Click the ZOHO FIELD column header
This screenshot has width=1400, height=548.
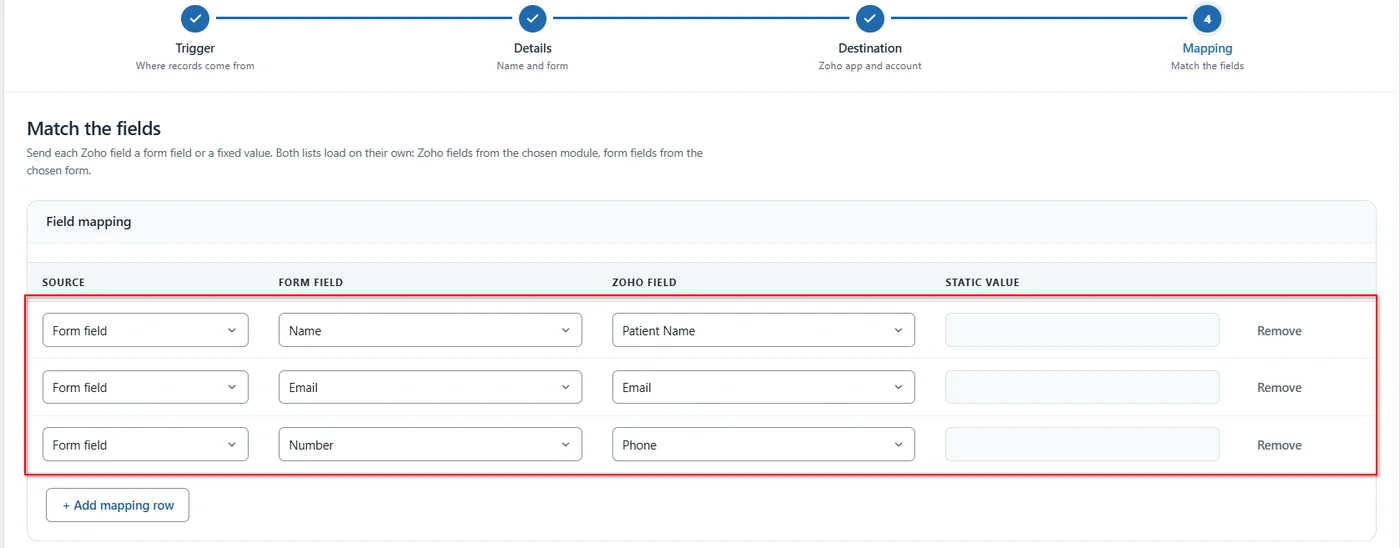pos(644,283)
